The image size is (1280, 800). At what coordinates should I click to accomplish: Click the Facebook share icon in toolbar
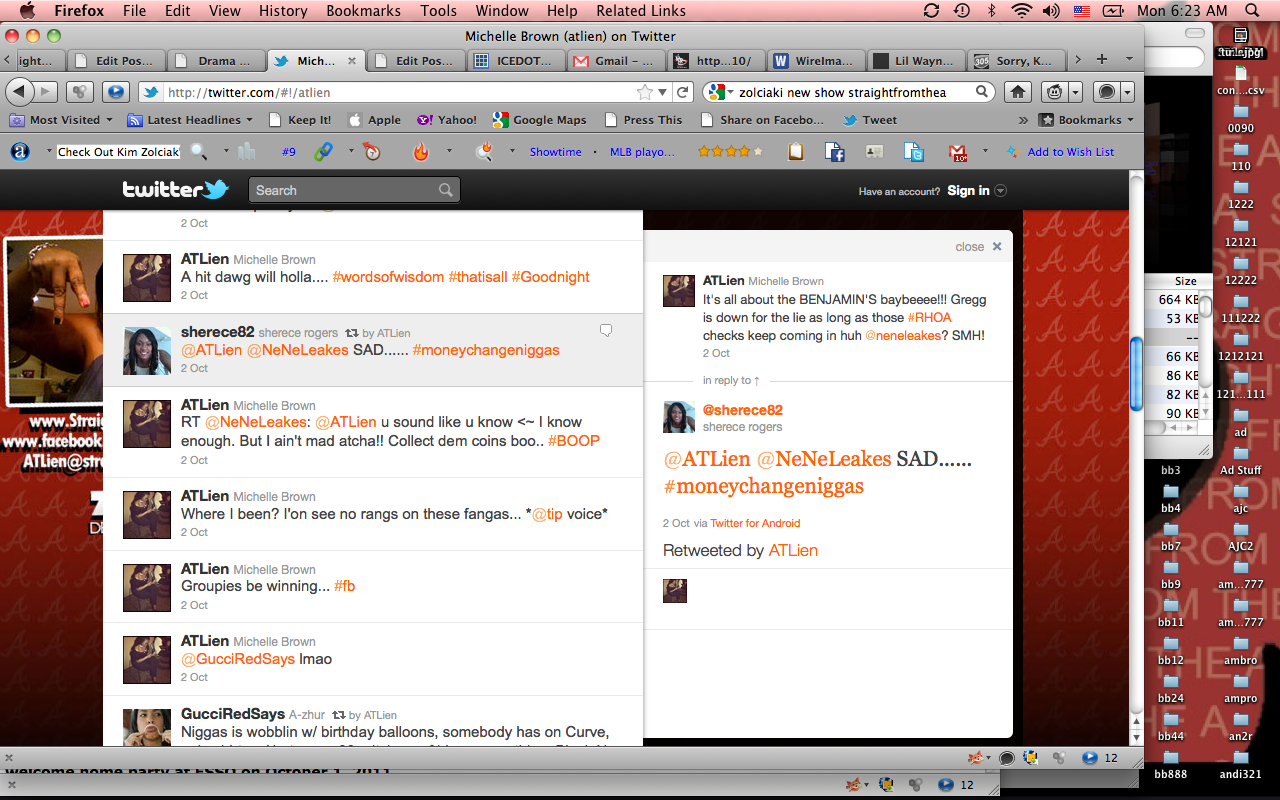point(835,152)
